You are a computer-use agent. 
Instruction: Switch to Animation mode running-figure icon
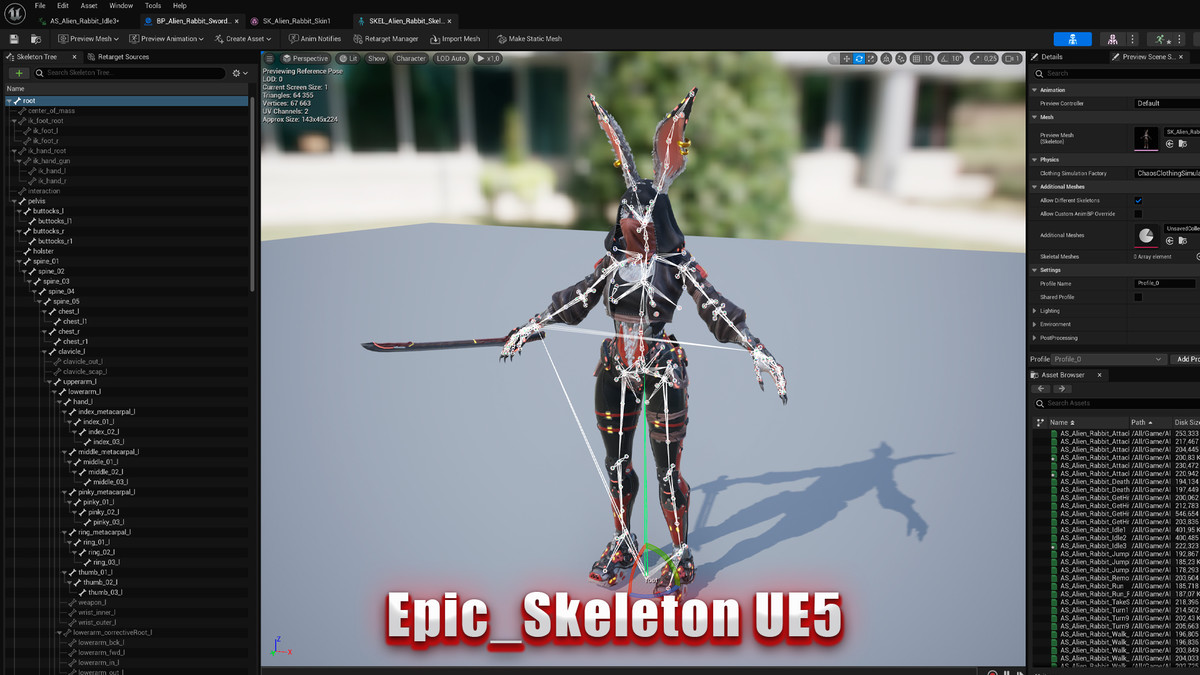pos(1161,39)
